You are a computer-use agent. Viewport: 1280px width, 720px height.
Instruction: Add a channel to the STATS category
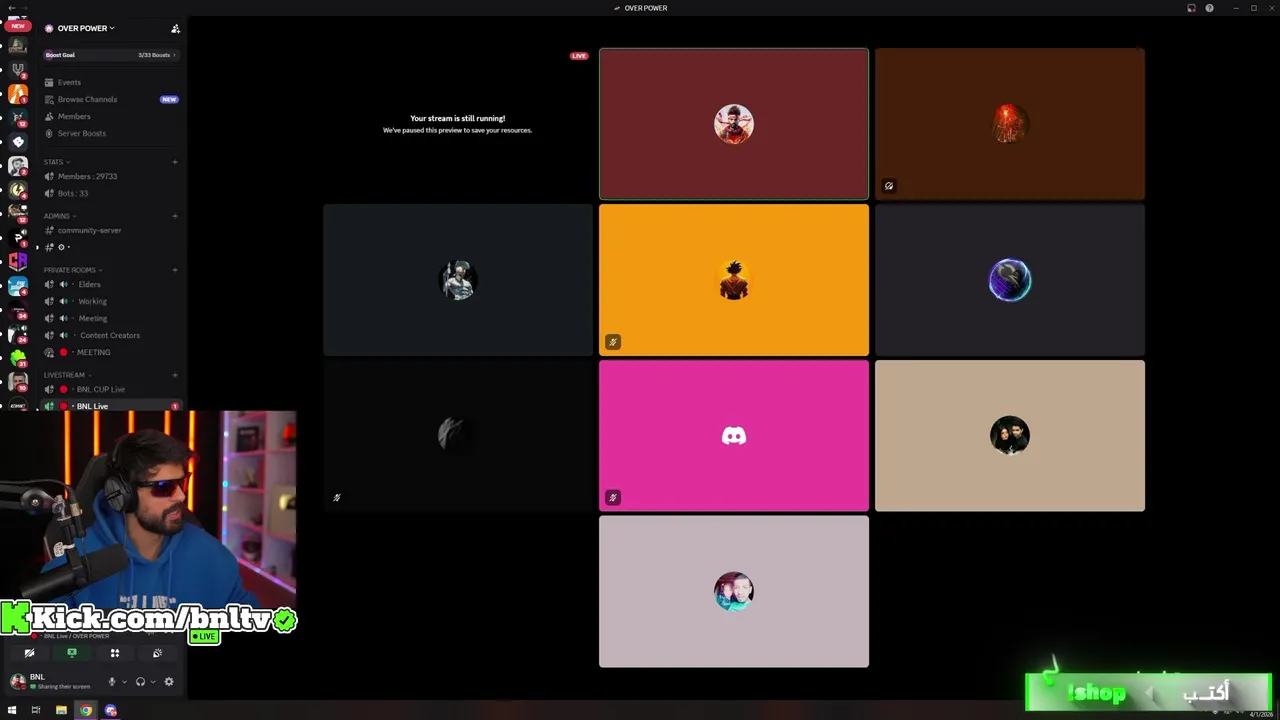[175, 162]
